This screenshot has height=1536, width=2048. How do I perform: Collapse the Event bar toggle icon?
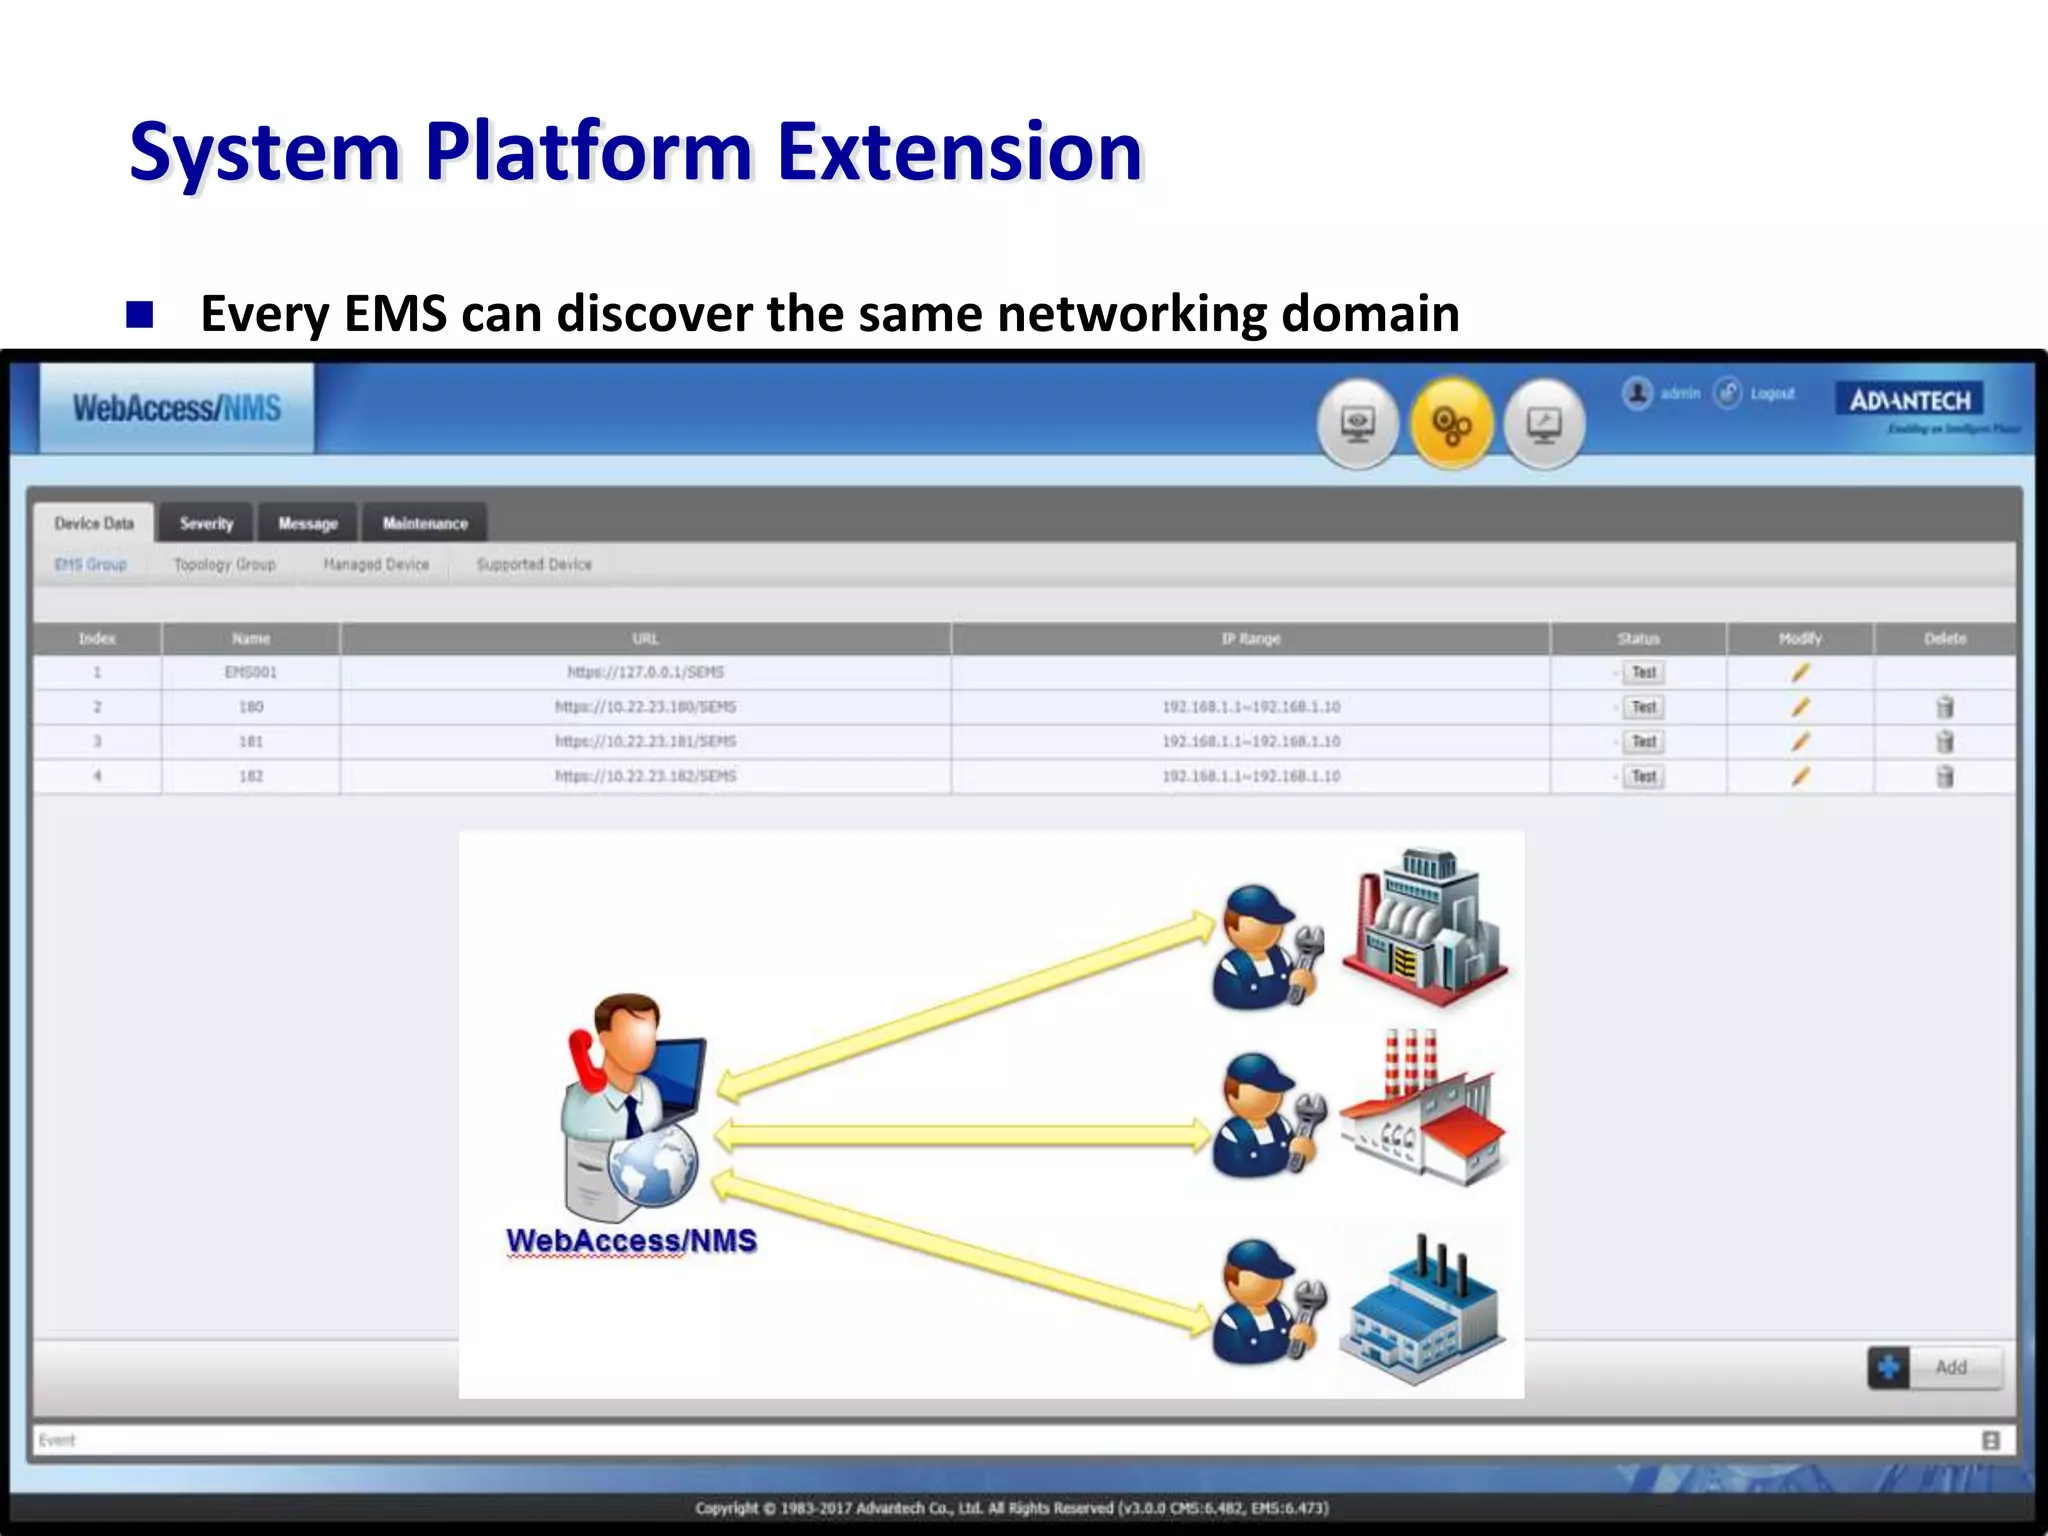point(1990,1440)
